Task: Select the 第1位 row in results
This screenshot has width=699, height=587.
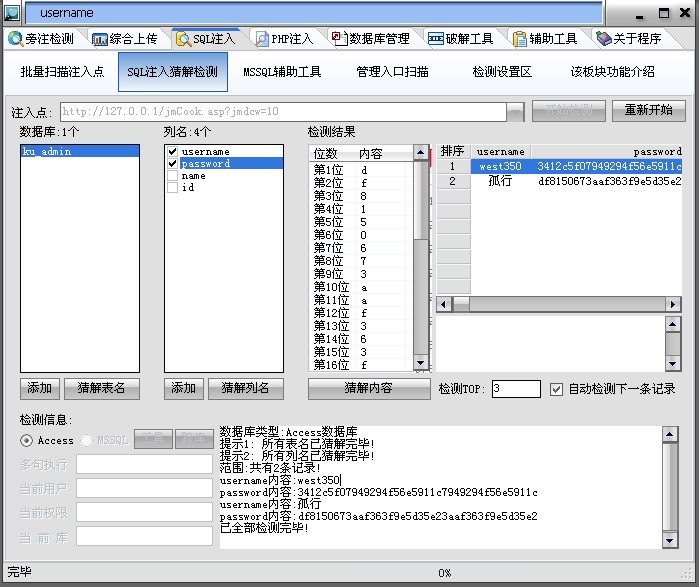Action: (361, 170)
